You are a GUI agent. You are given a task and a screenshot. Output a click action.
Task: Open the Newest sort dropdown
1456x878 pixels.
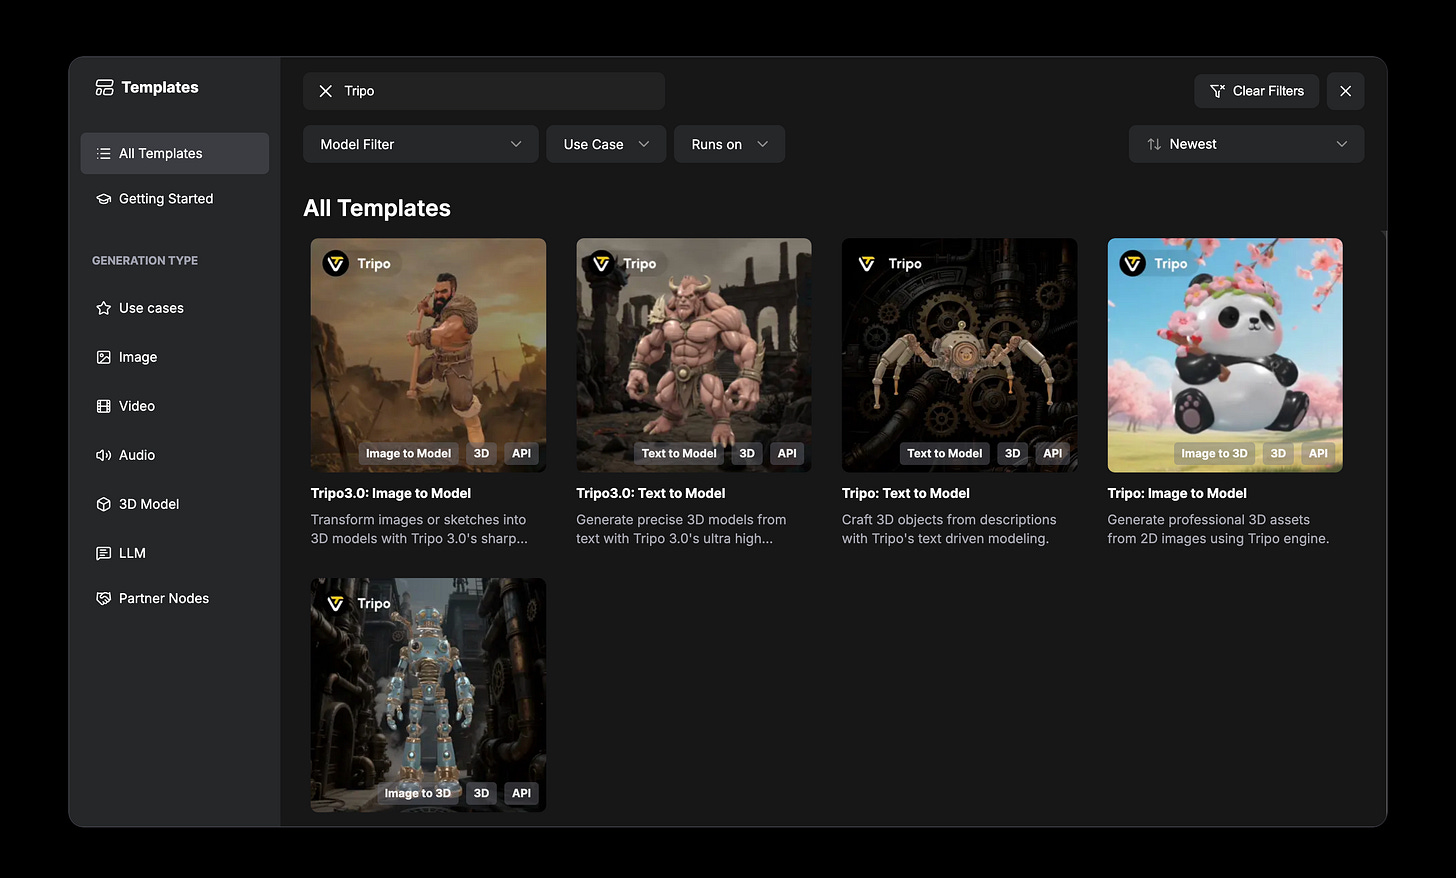coord(1246,144)
